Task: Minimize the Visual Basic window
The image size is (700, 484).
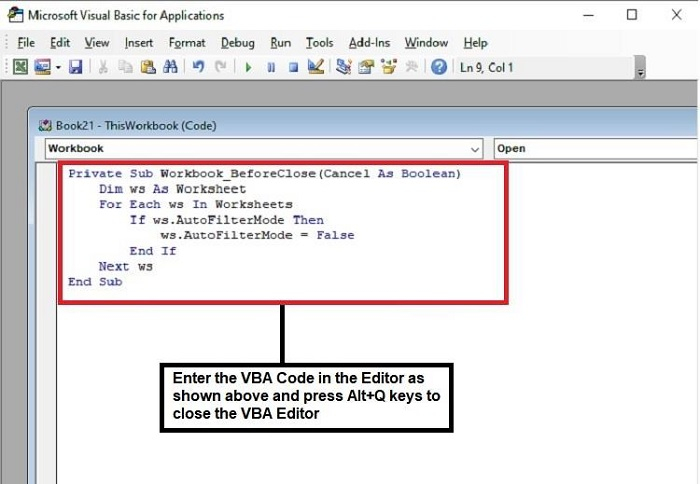Action: [x=589, y=15]
